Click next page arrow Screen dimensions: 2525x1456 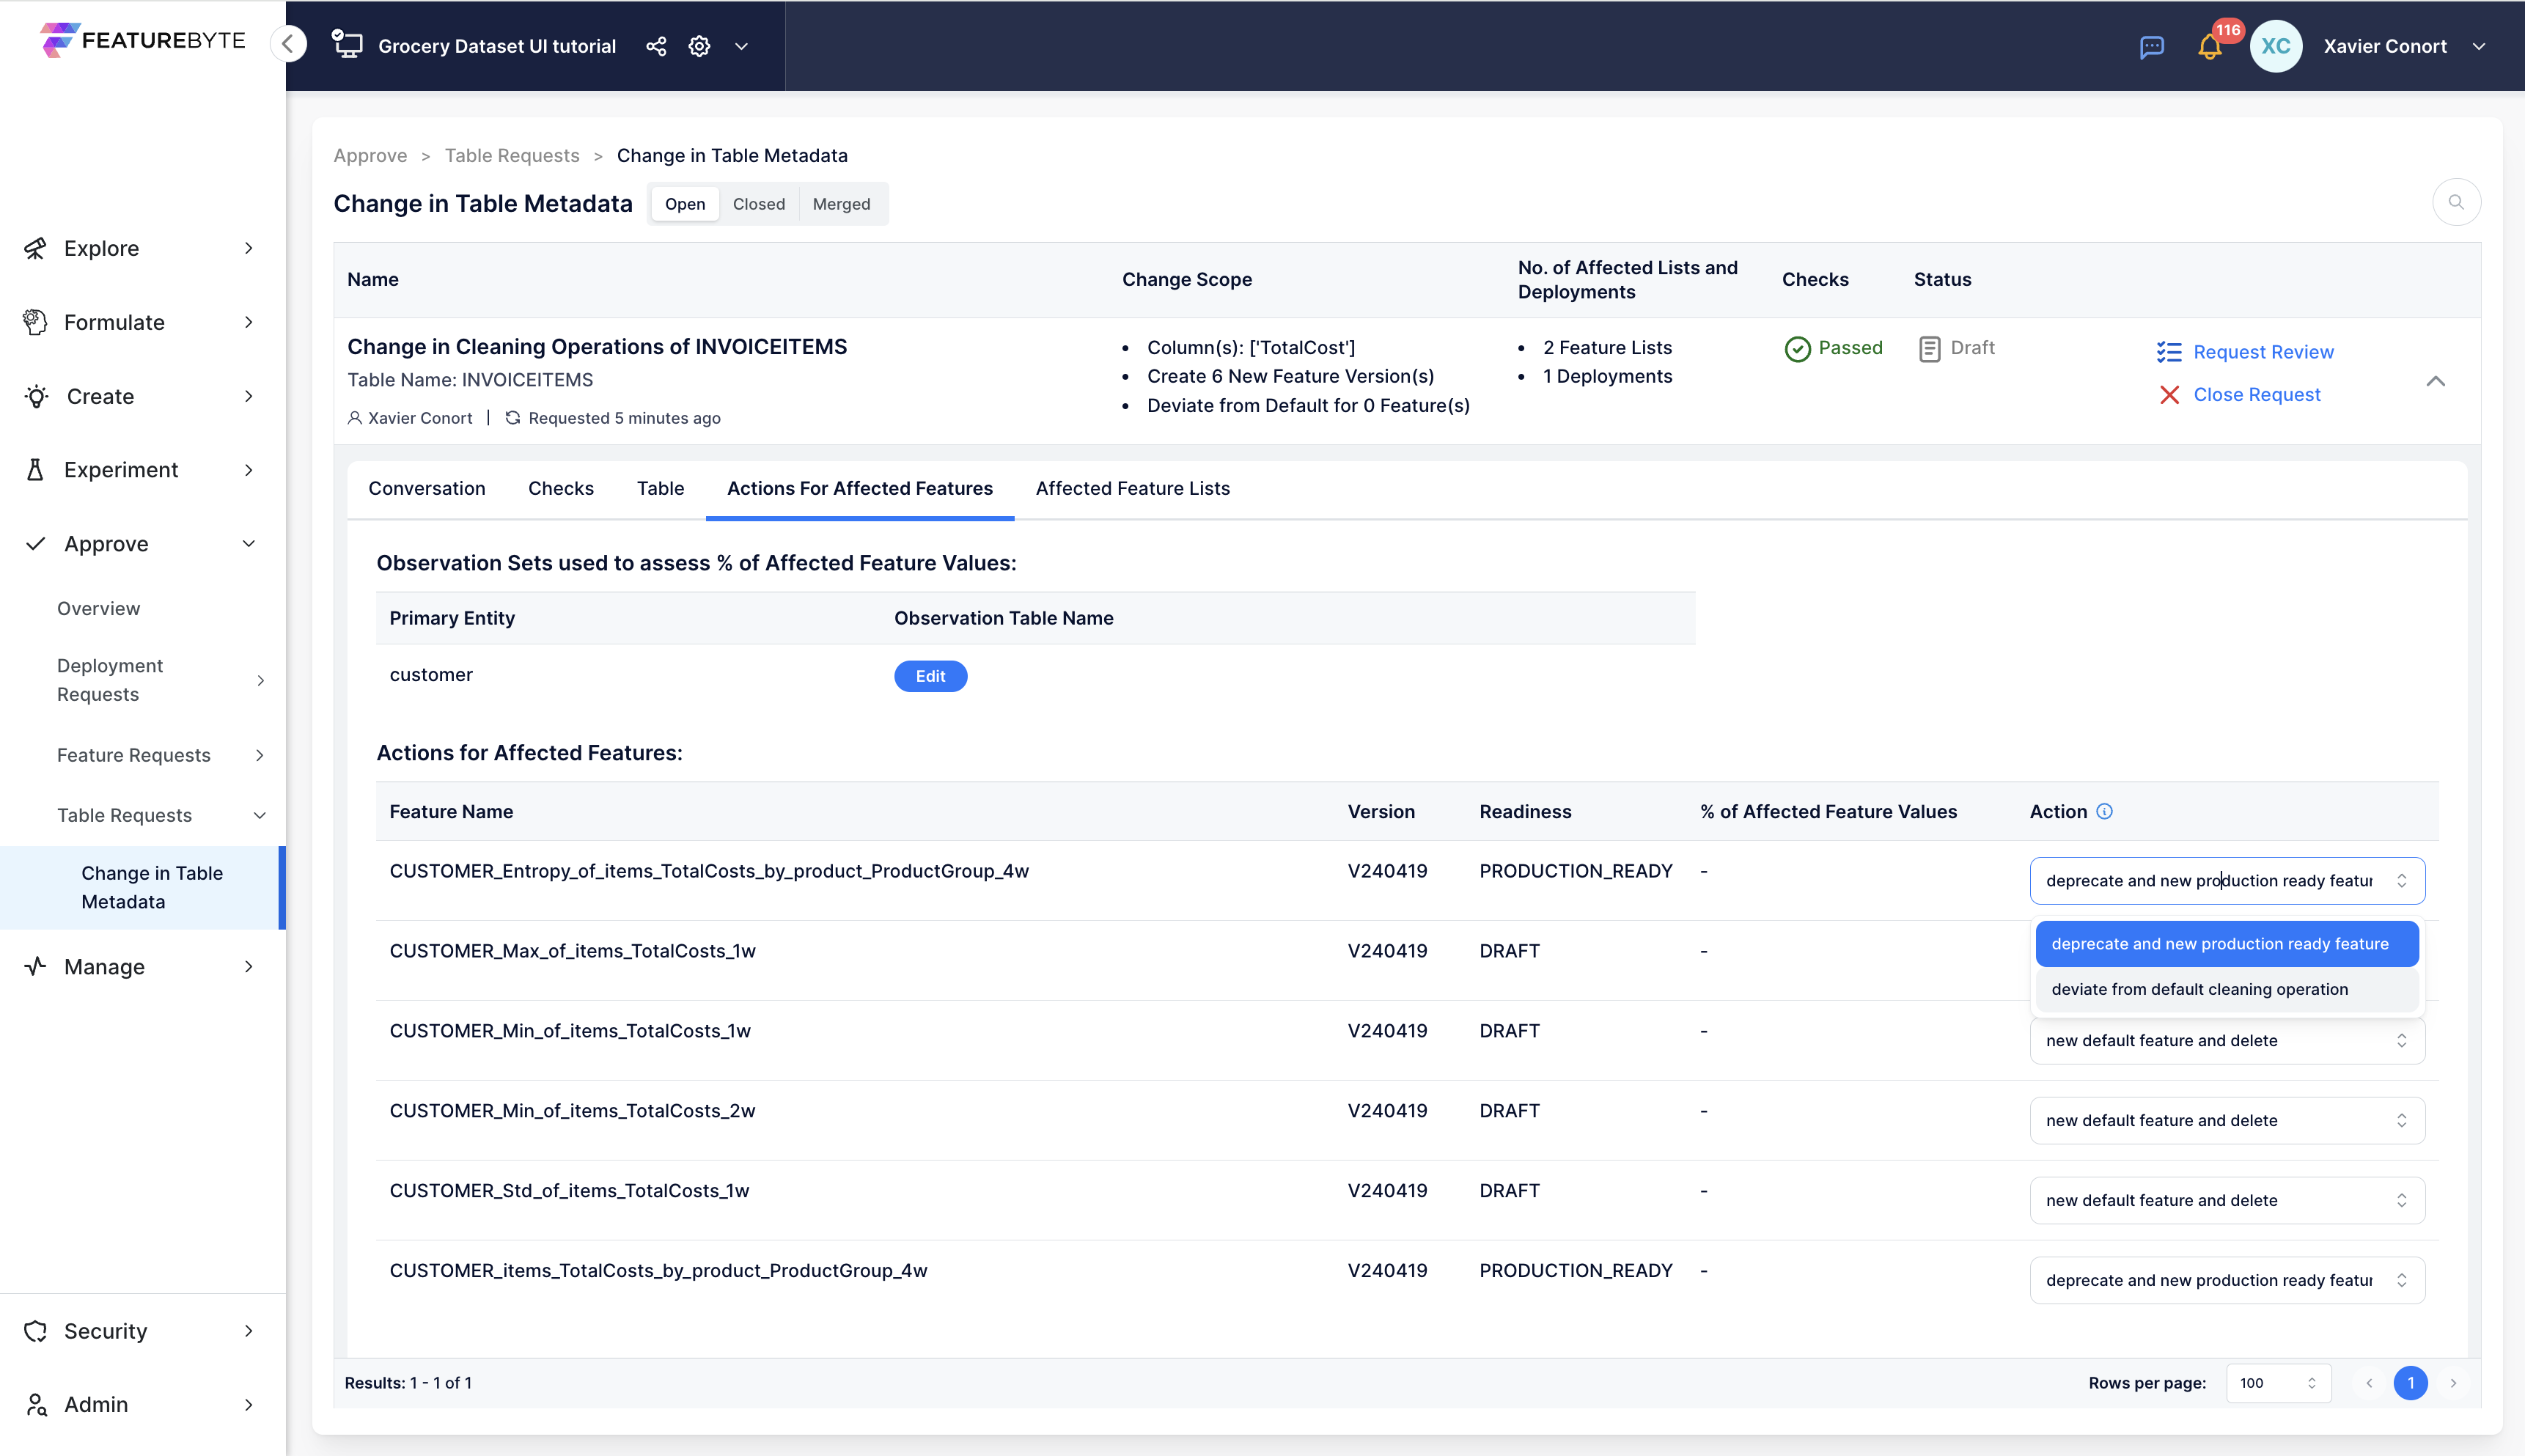click(2452, 1383)
